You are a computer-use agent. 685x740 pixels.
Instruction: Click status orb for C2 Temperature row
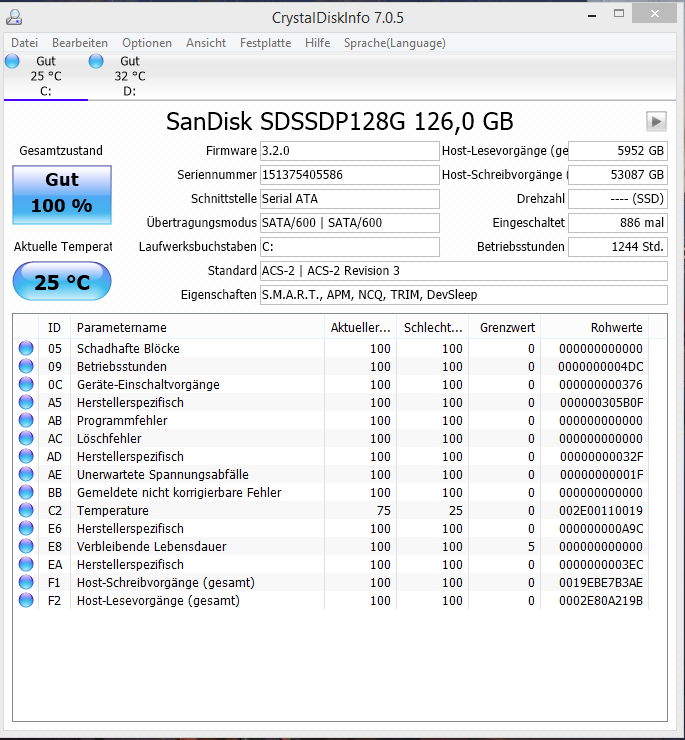[26, 510]
